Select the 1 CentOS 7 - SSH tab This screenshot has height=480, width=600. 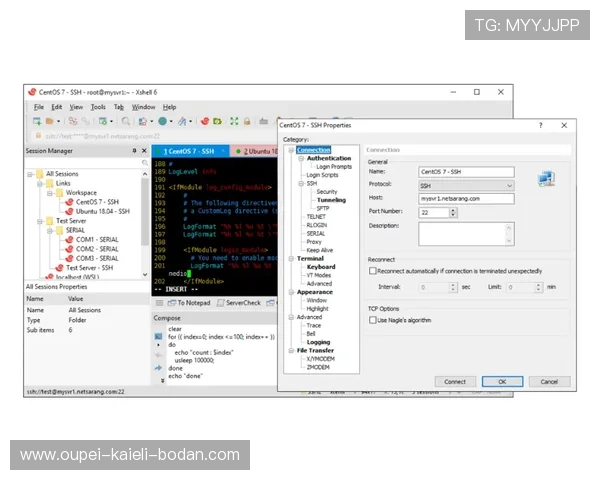[190, 151]
